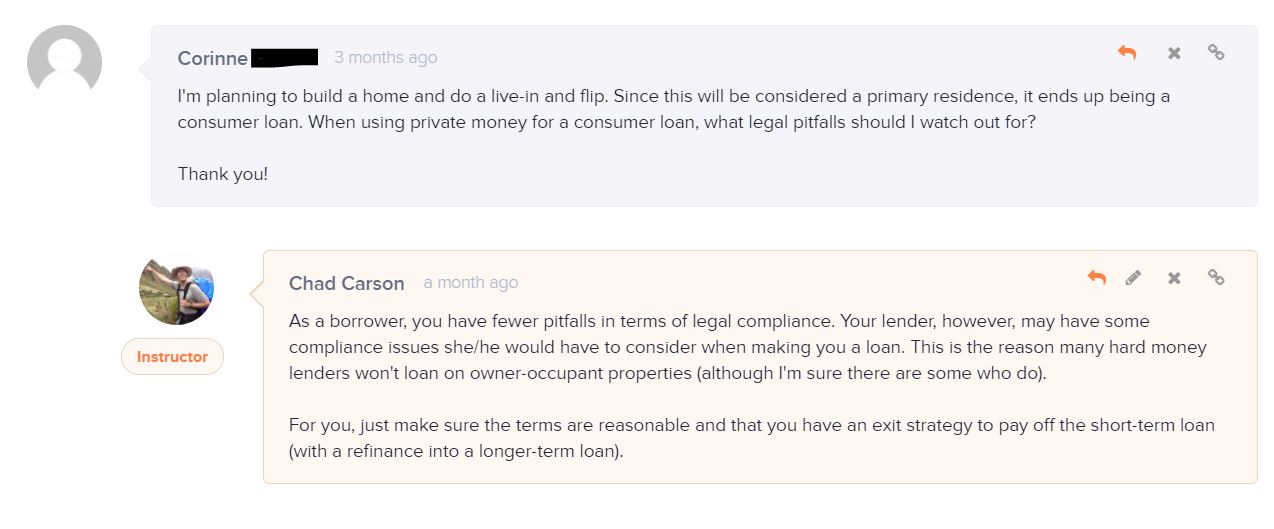
Task: Open the permalink chain icon on Chad's reply
Action: coord(1216,277)
